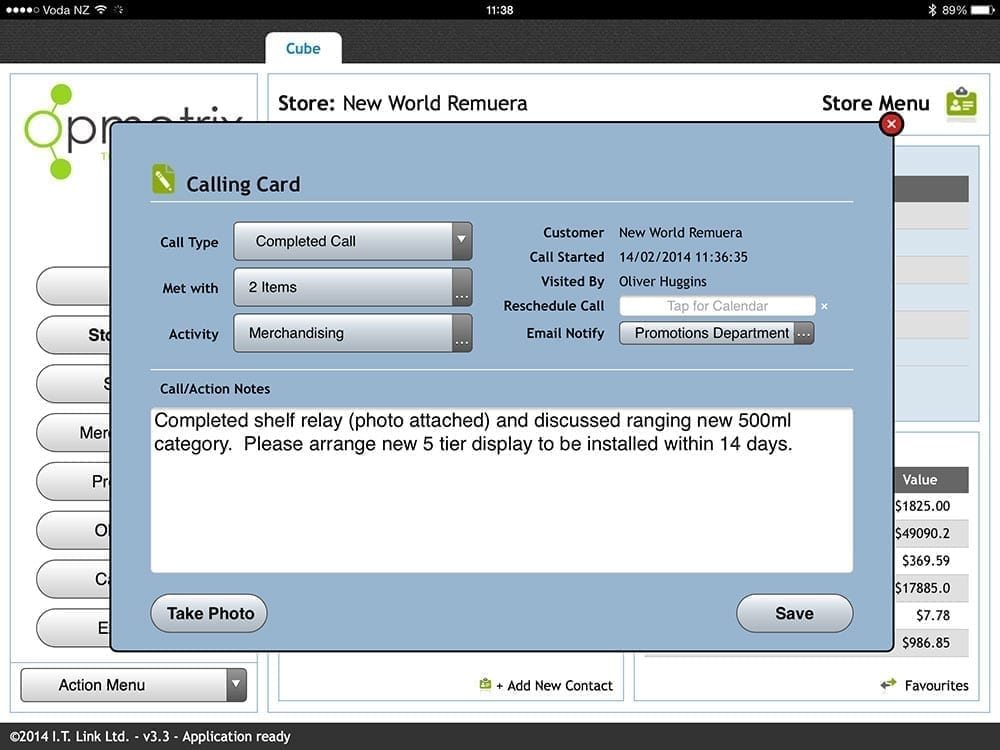Select the $986.85 value cell
Viewport: 1000px width, 750px height.
(x=925, y=643)
